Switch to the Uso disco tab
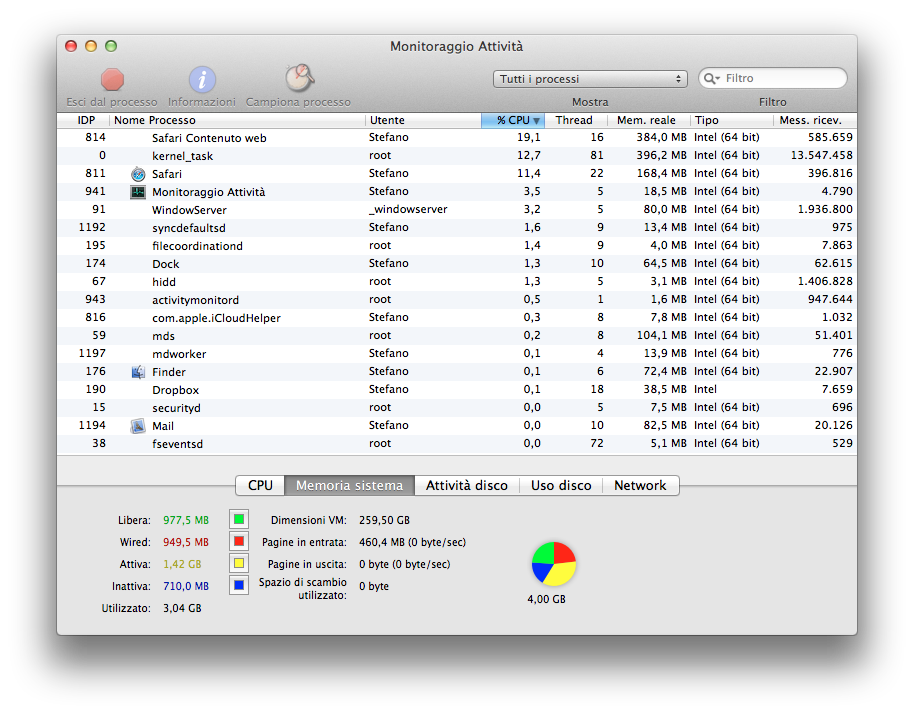This screenshot has width=914, height=714. point(561,486)
